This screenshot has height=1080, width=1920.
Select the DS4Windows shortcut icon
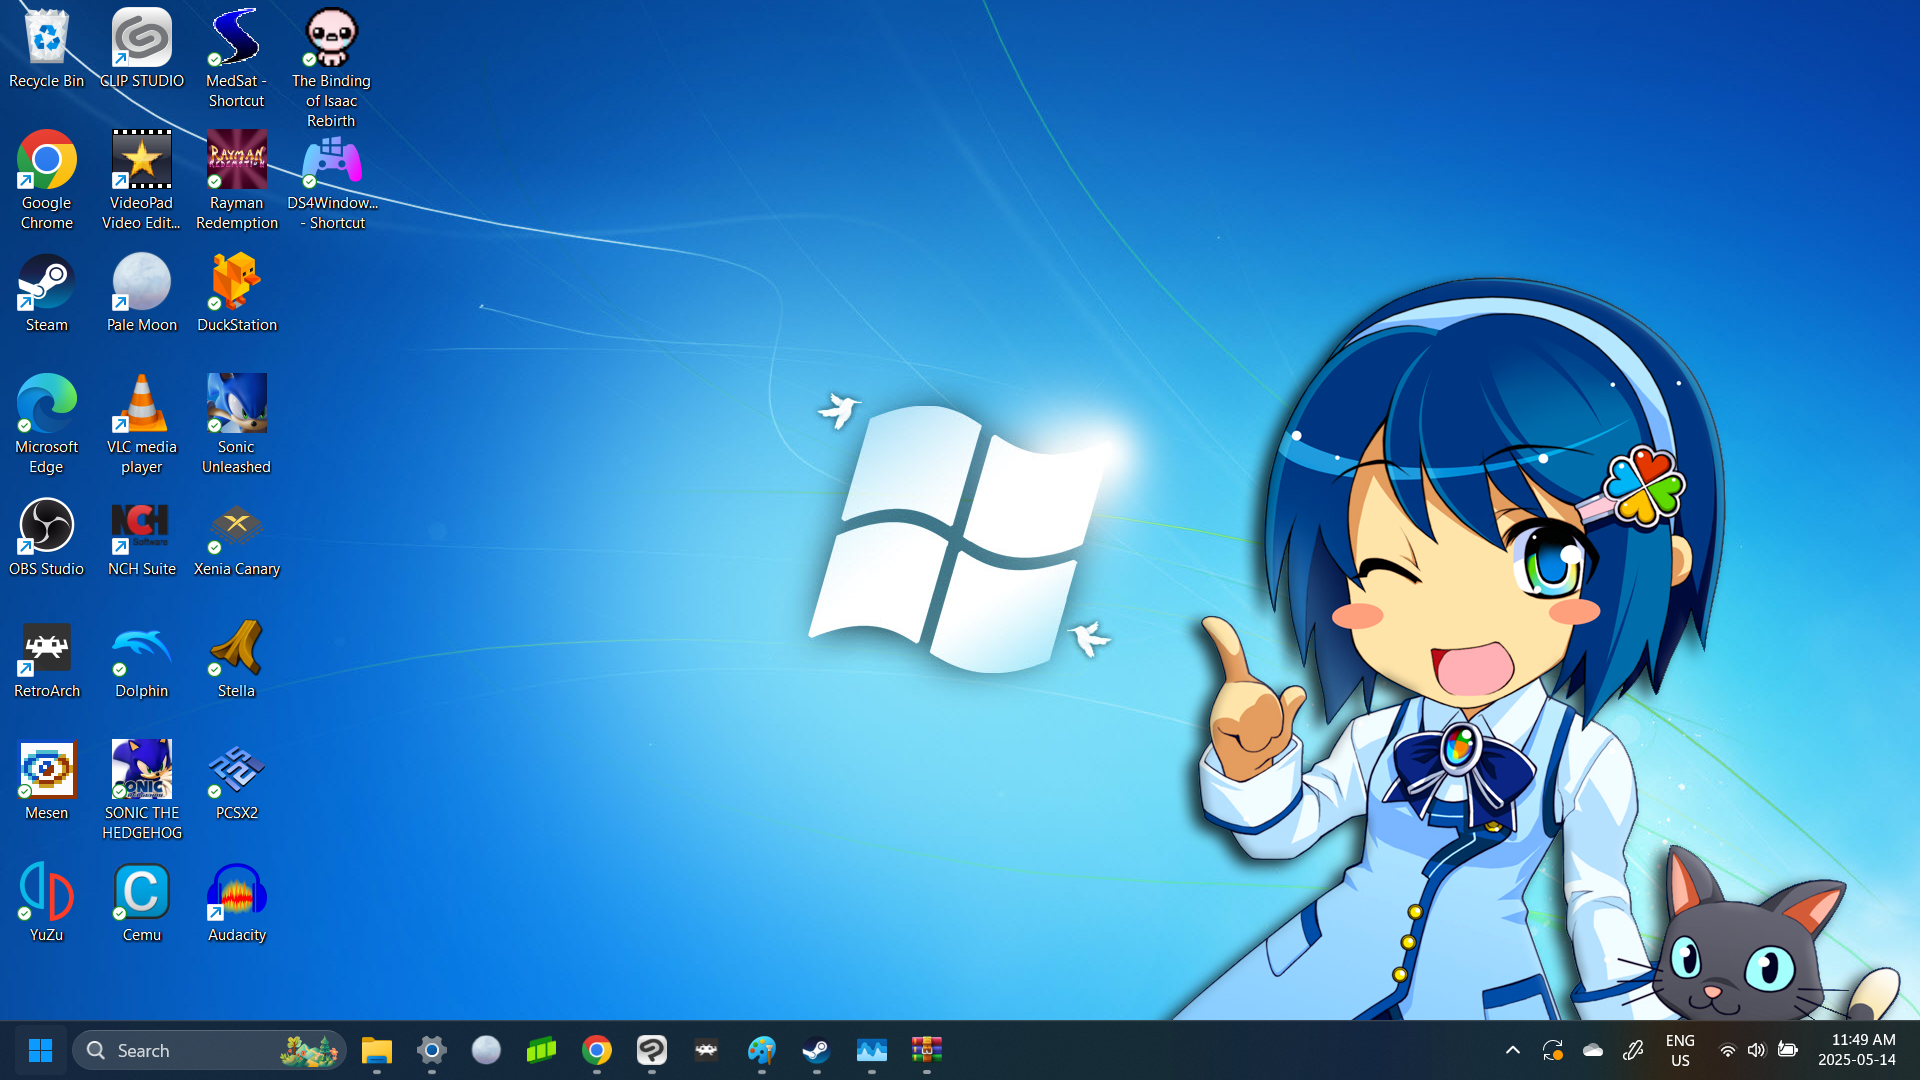[332, 181]
